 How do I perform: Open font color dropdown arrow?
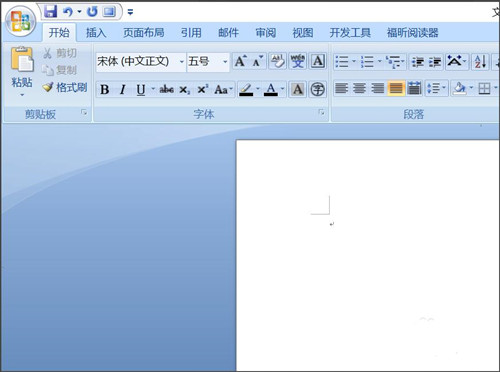click(x=282, y=89)
